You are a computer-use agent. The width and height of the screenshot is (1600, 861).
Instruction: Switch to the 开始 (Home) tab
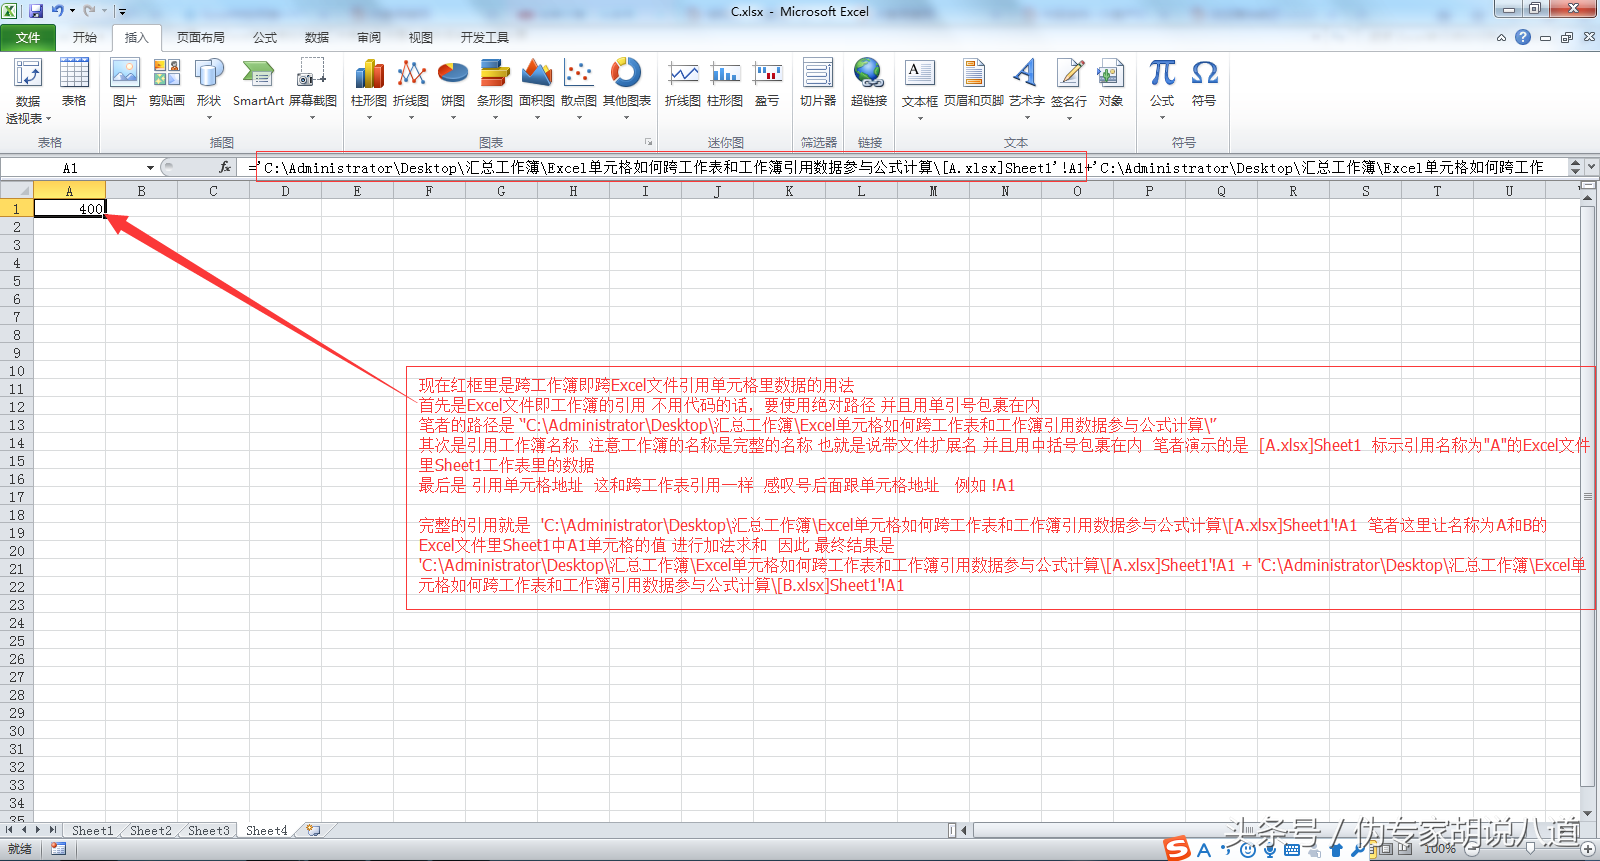85,38
